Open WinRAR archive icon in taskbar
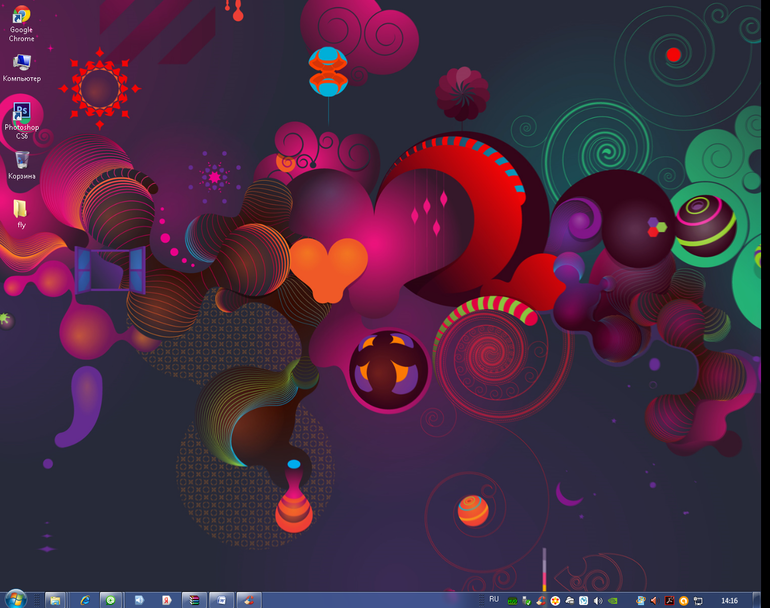Image resolution: width=770 pixels, height=608 pixels. (x=194, y=600)
